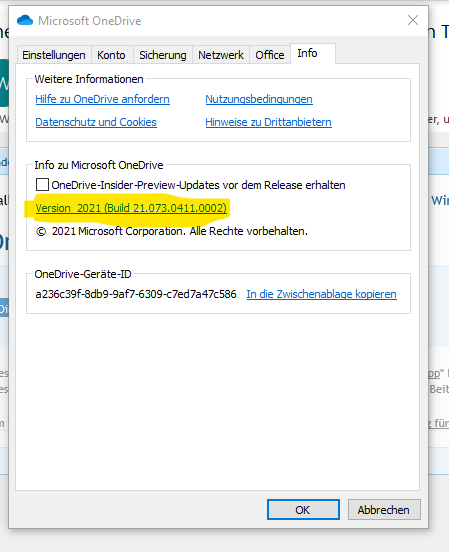Viewport: 449px width, 552px height.
Task: Open the Einstellungen tab
Action: [x=54, y=55]
